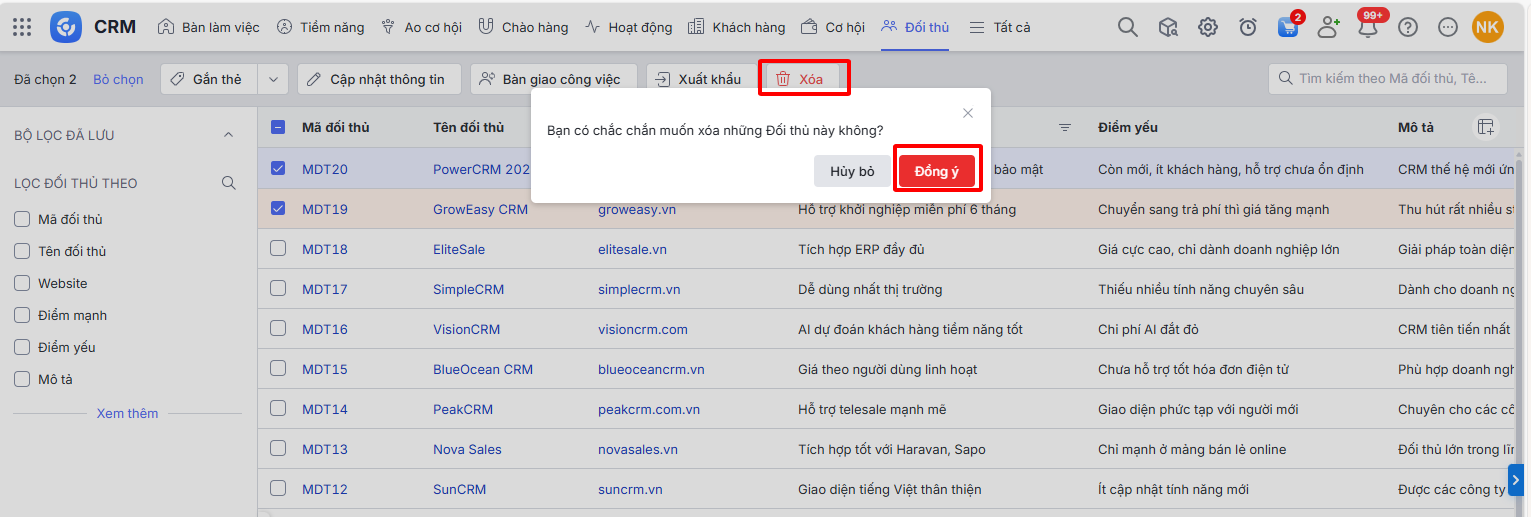Open the notifications bell icon
The width and height of the screenshot is (1531, 517).
tap(1367, 28)
